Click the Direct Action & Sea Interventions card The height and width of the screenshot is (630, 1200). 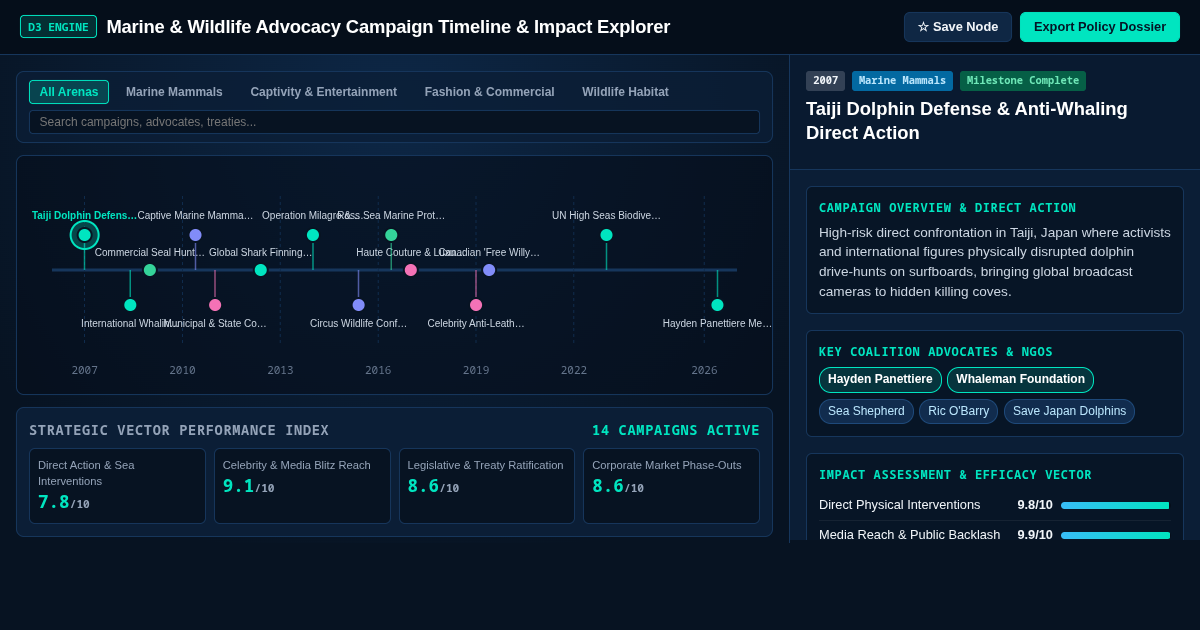117,486
